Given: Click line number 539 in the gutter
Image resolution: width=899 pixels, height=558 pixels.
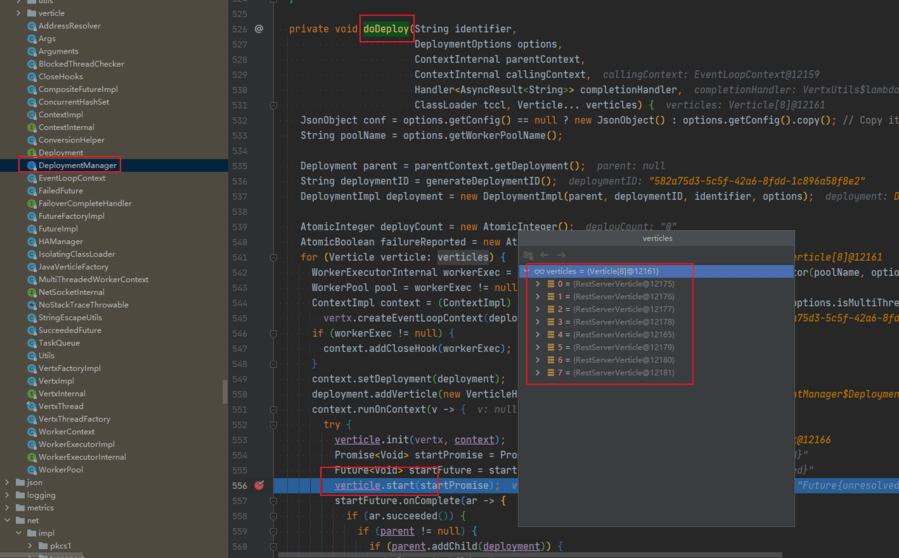Looking at the screenshot, I should pyautogui.click(x=240, y=227).
